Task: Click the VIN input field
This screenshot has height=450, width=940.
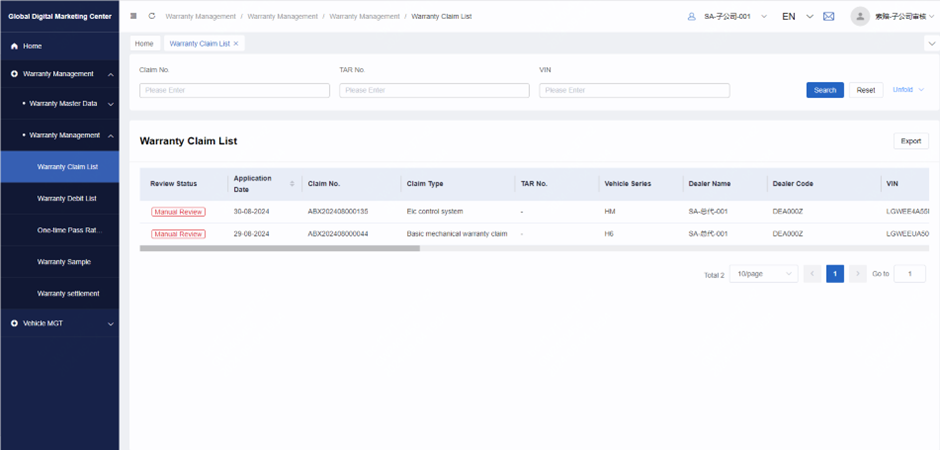Action: (x=634, y=90)
